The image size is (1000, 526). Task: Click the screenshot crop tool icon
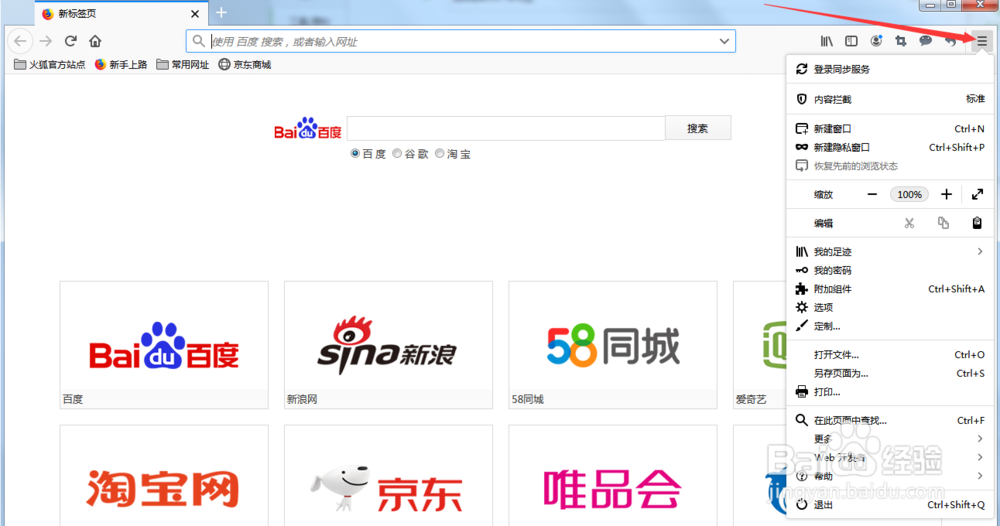(901, 41)
